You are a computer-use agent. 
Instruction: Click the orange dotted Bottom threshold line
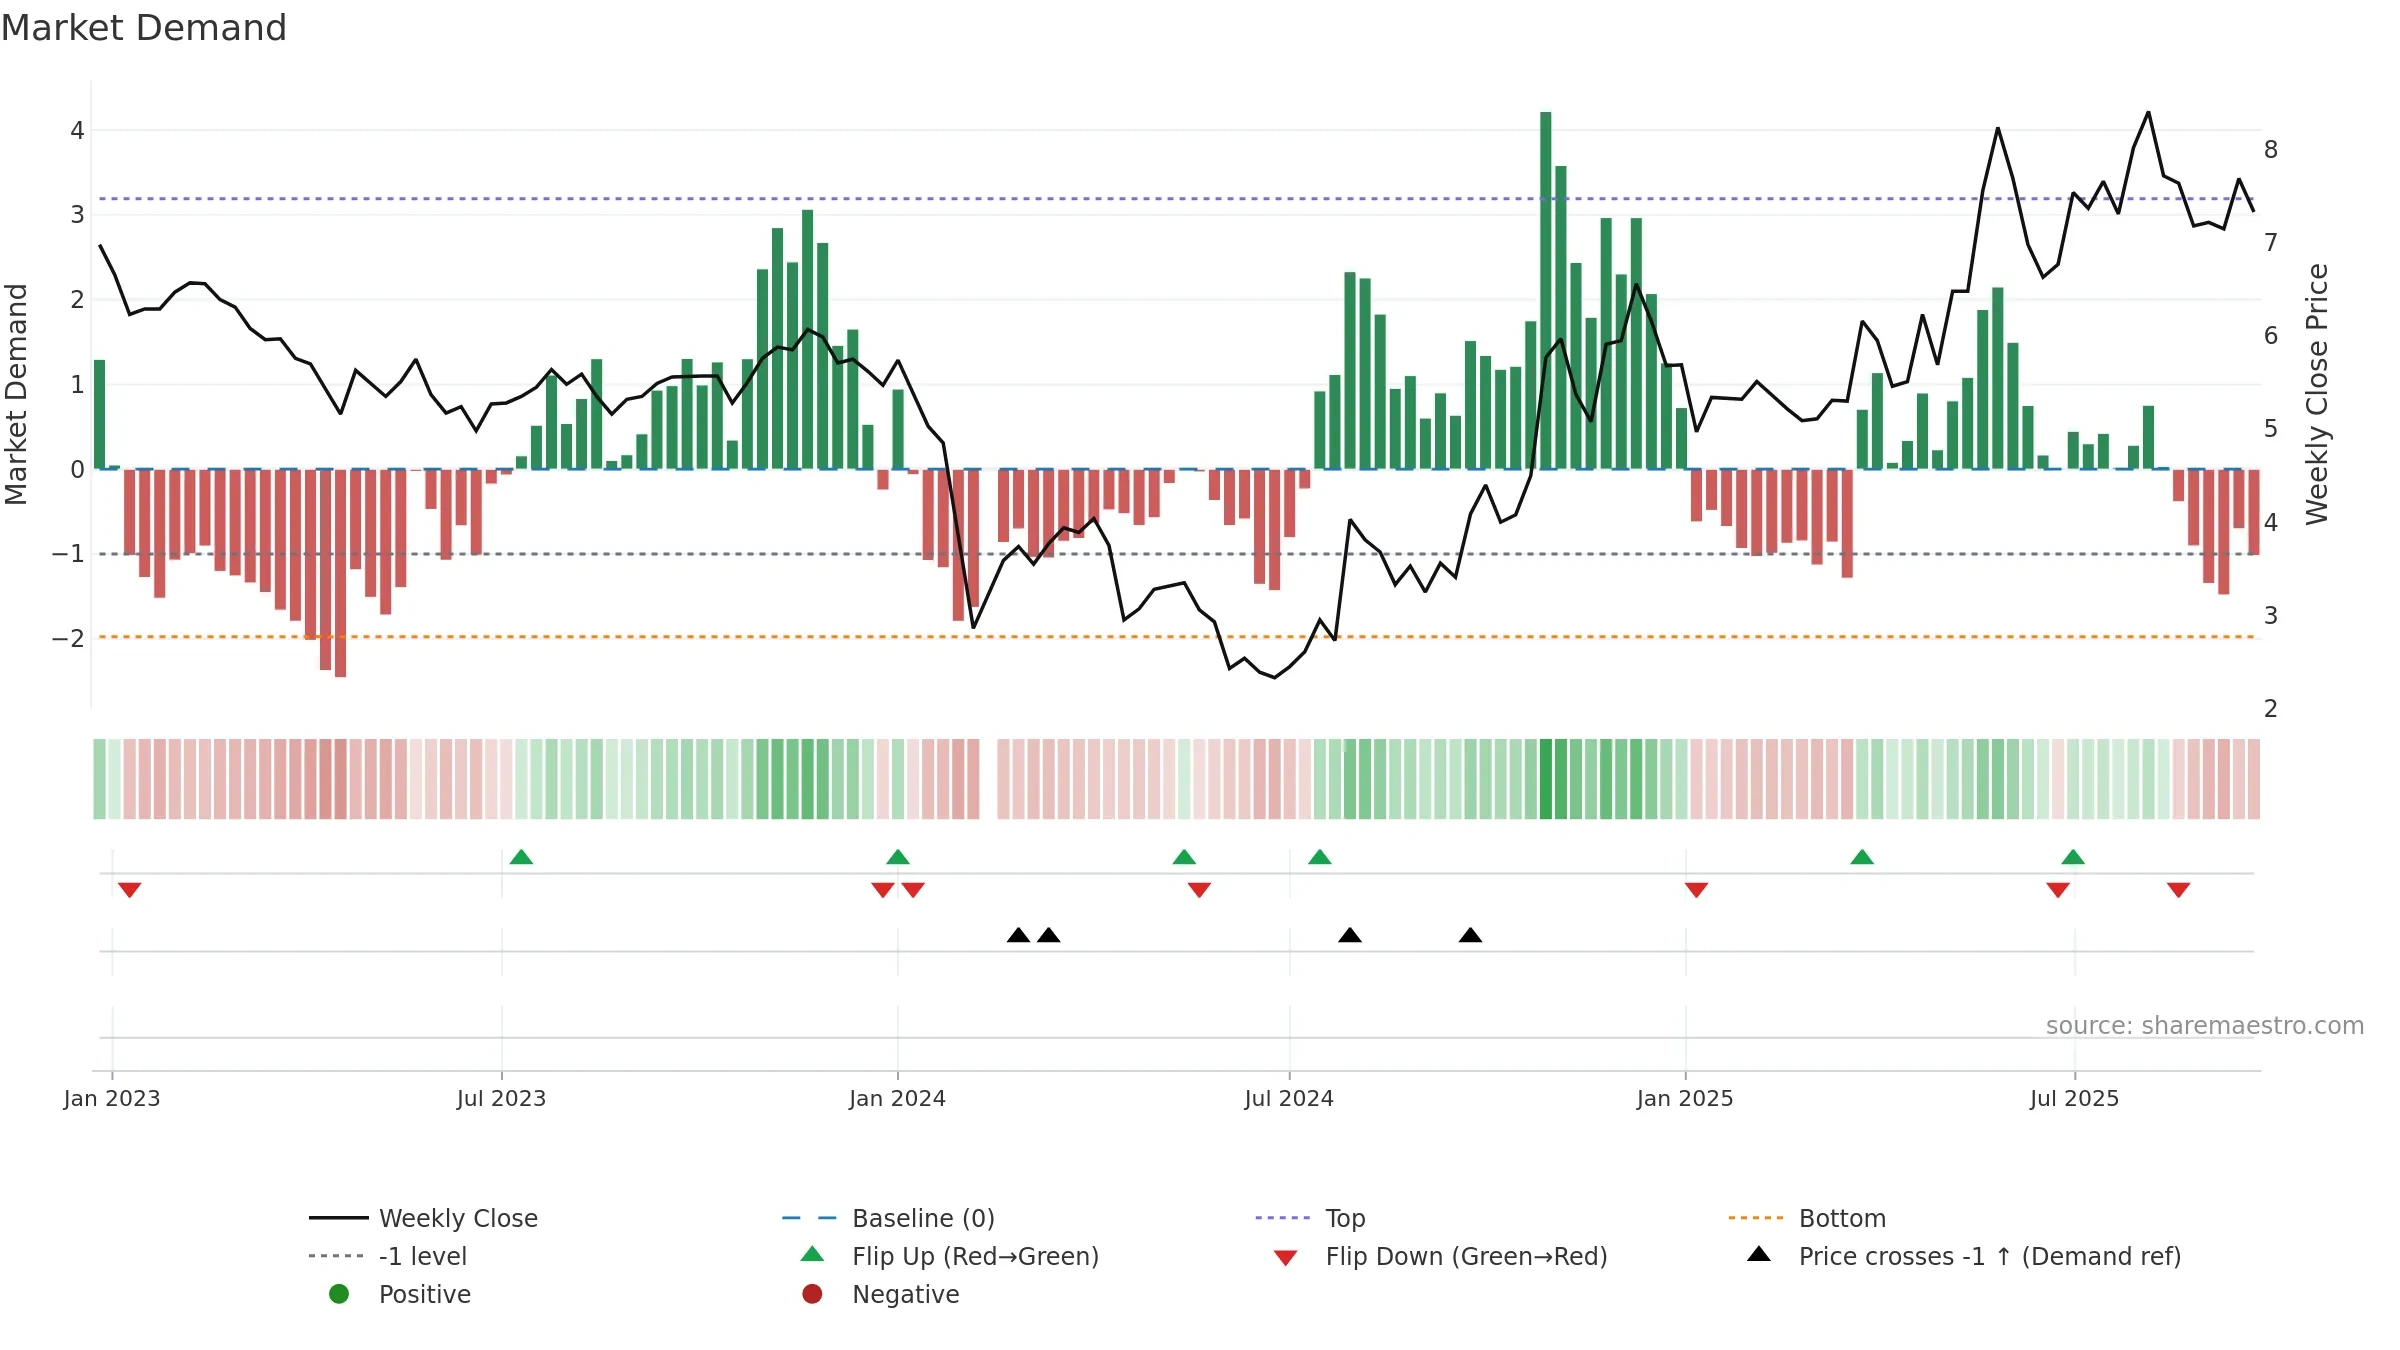pos(1176,637)
